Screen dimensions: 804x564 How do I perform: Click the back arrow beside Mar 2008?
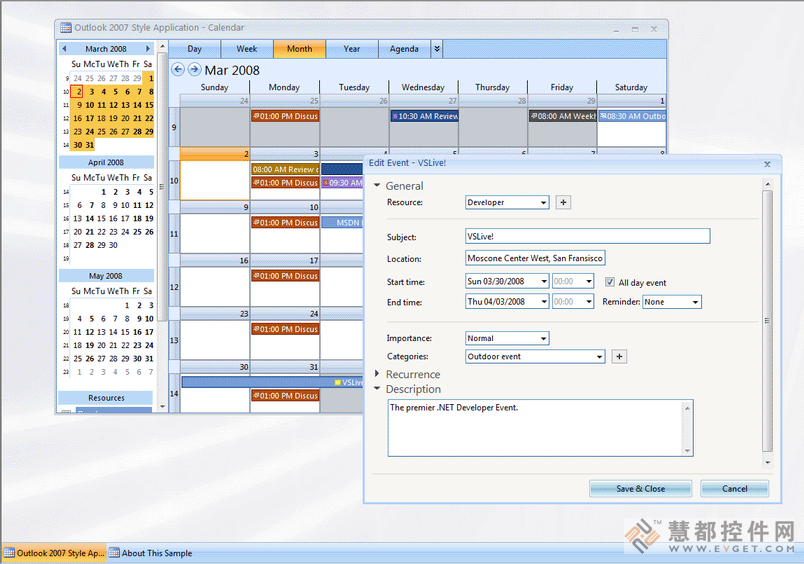177,69
